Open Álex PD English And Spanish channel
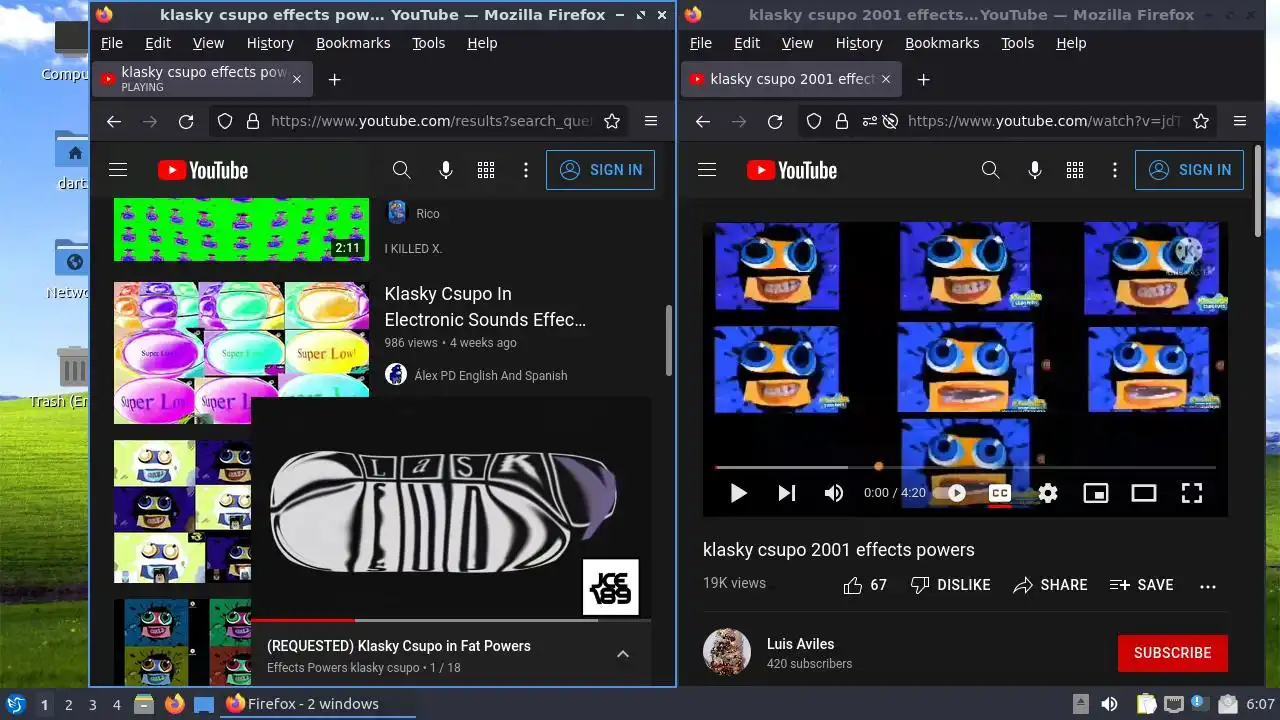 tap(491, 375)
